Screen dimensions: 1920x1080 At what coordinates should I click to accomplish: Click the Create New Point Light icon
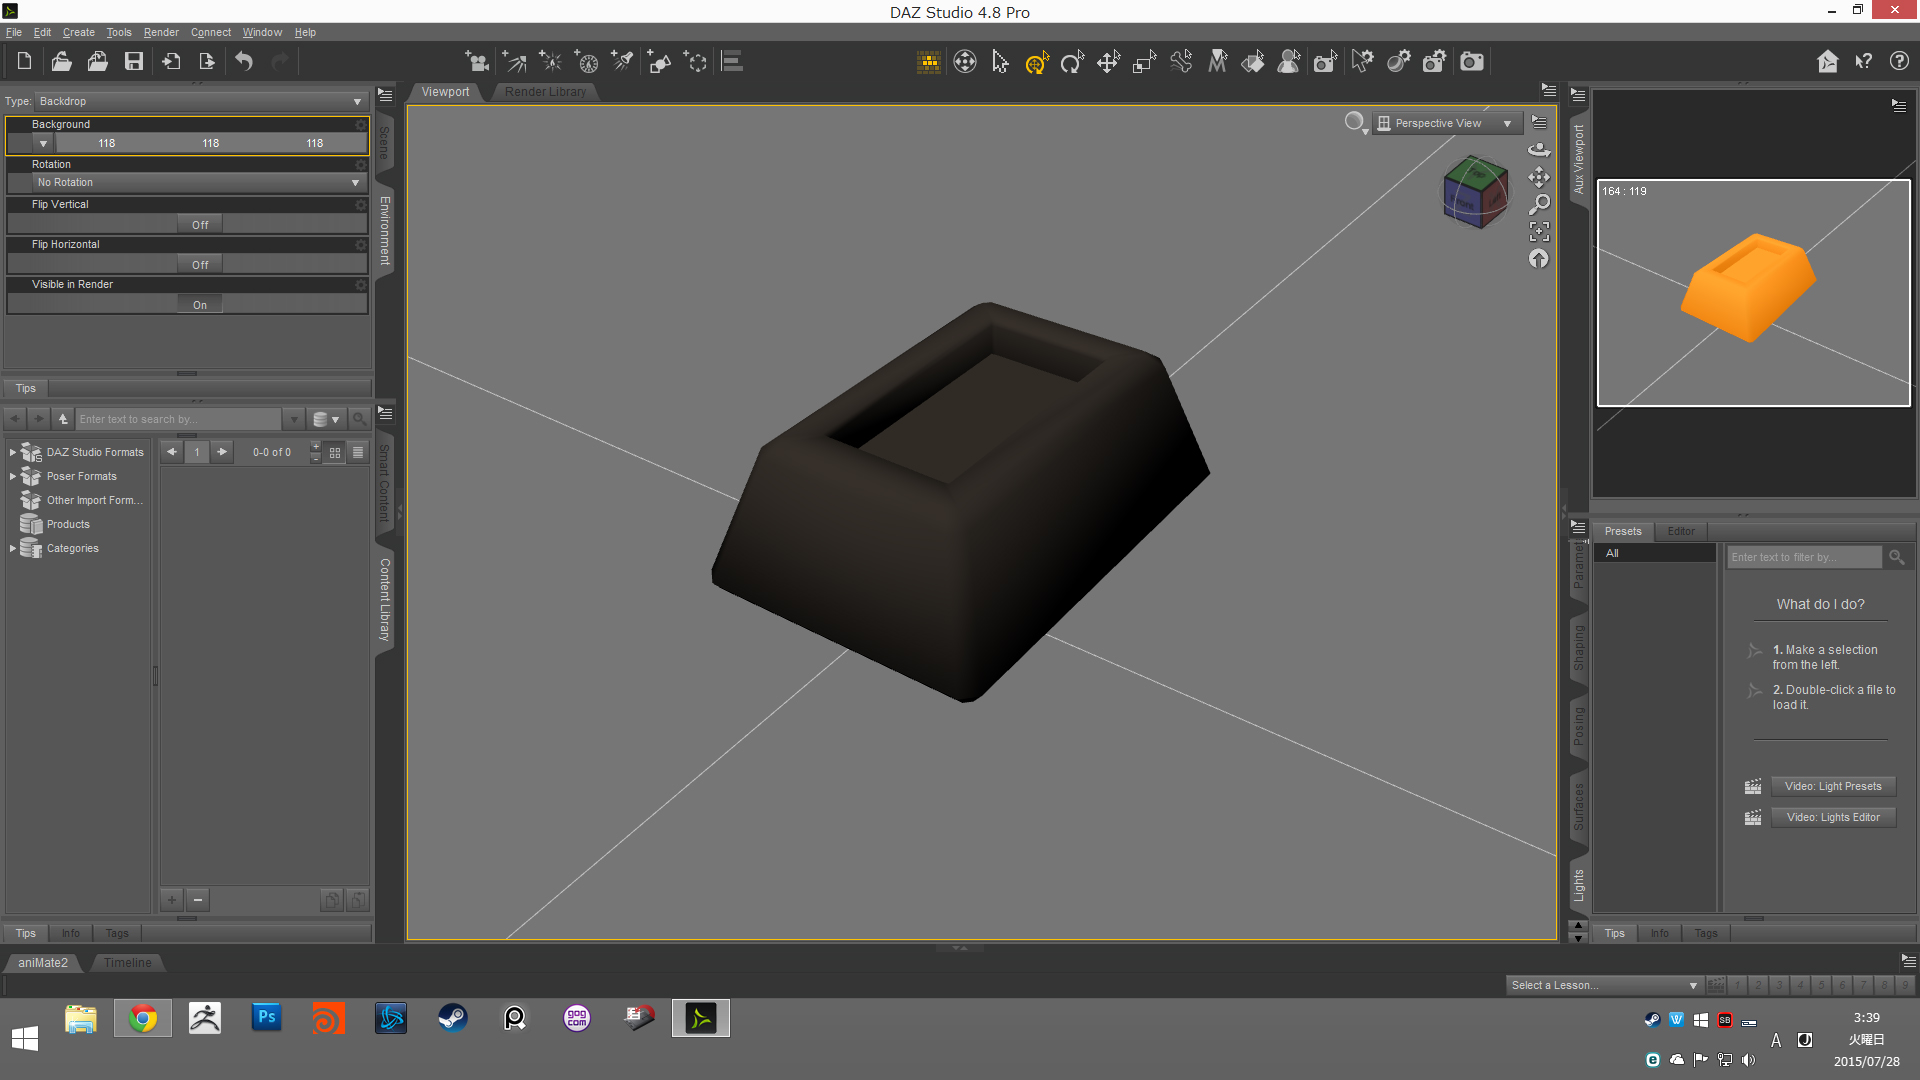click(x=550, y=61)
